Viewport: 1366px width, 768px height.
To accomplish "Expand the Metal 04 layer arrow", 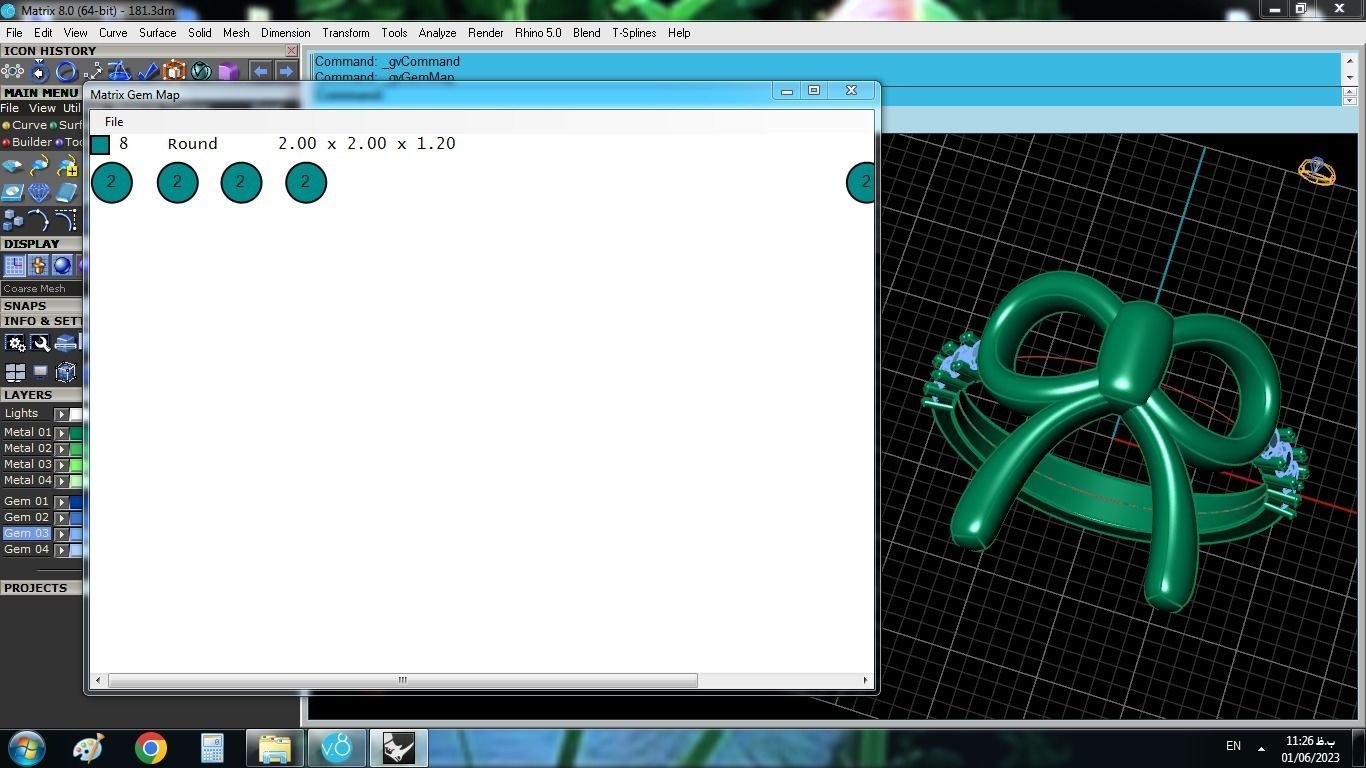I will 61,481.
